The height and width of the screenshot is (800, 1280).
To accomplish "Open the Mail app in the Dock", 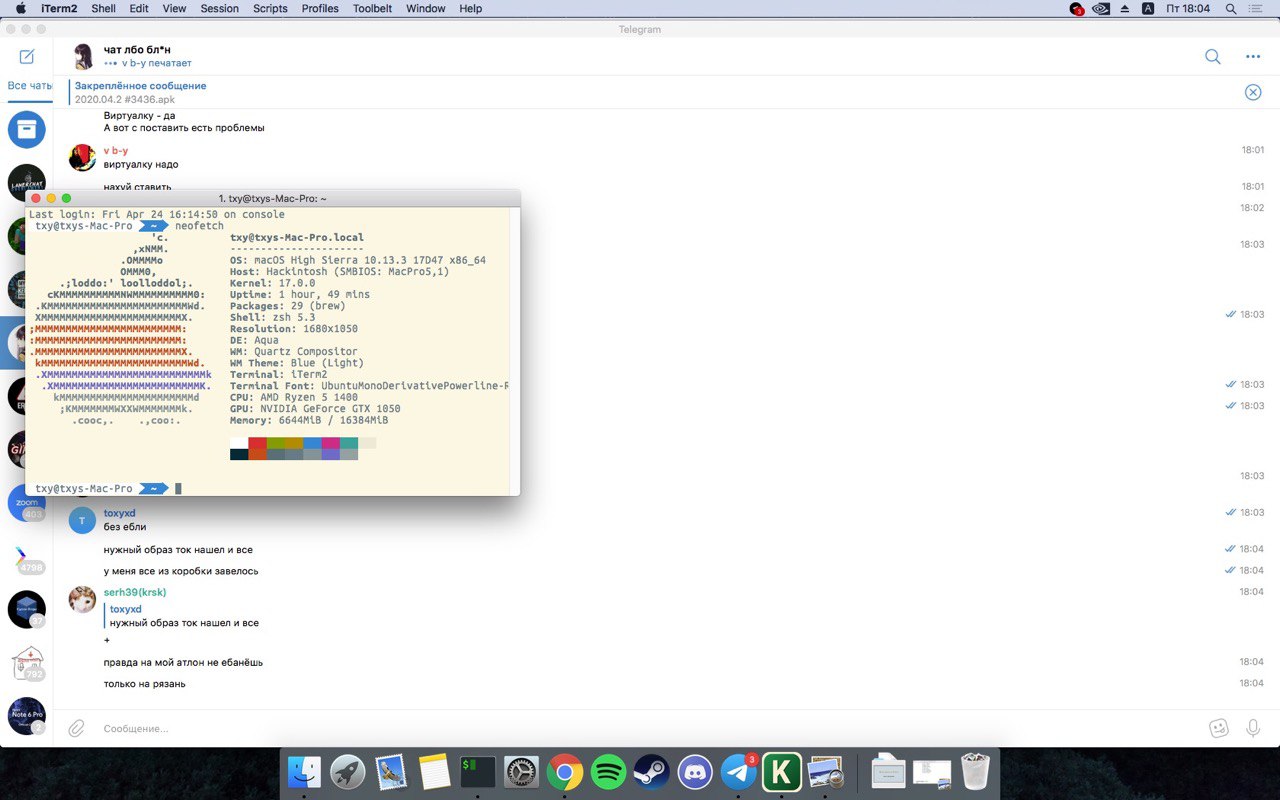I will click(x=391, y=772).
